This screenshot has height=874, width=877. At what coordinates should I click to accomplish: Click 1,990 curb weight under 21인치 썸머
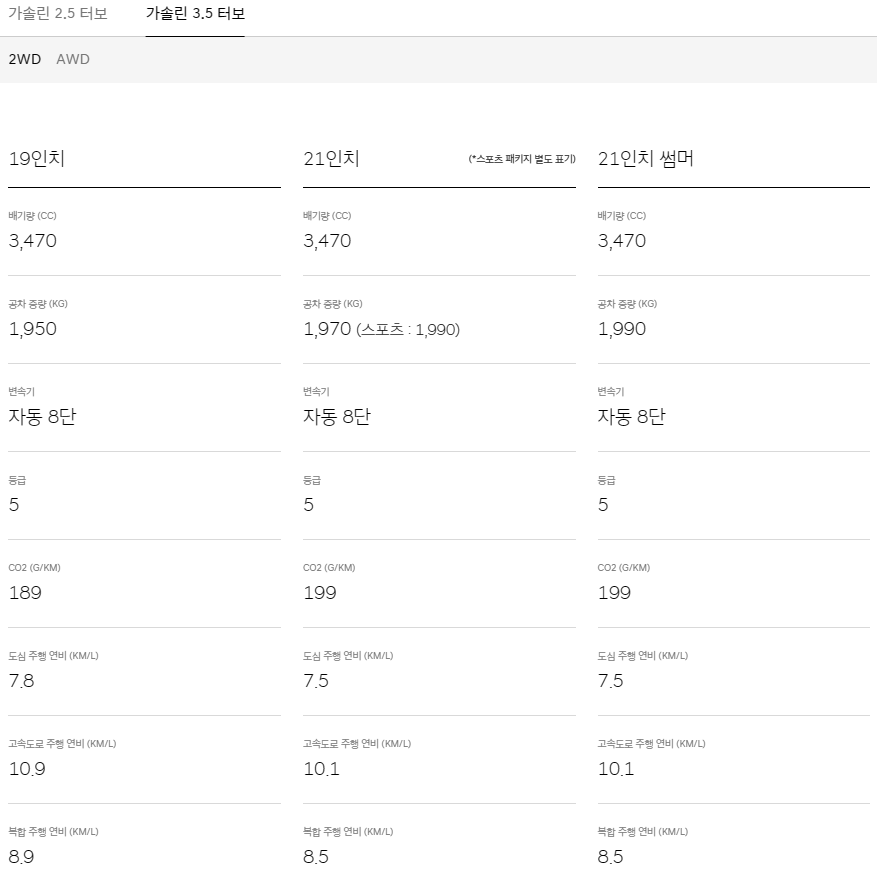[x=622, y=329]
